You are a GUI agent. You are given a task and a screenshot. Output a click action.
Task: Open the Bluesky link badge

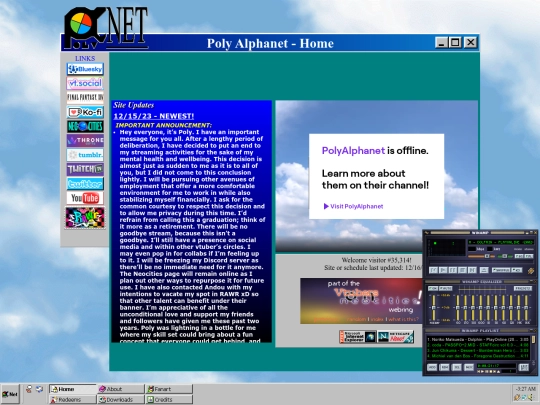85,69
